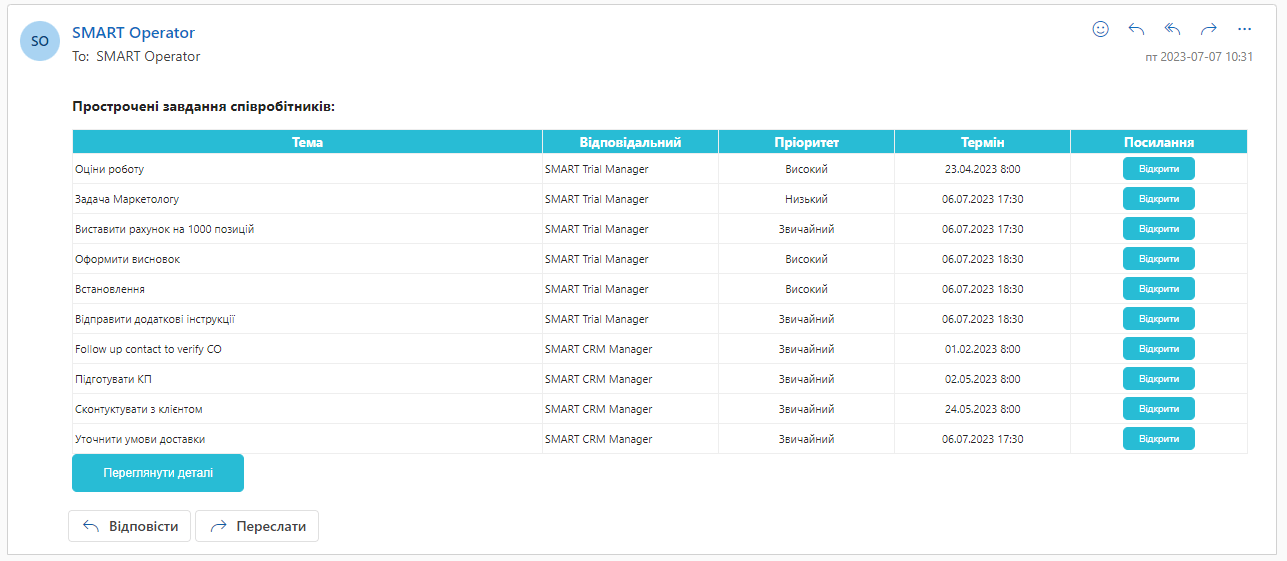Open 'Follow up contact to verify CO' task
This screenshot has height=561, width=1287.
click(1158, 349)
